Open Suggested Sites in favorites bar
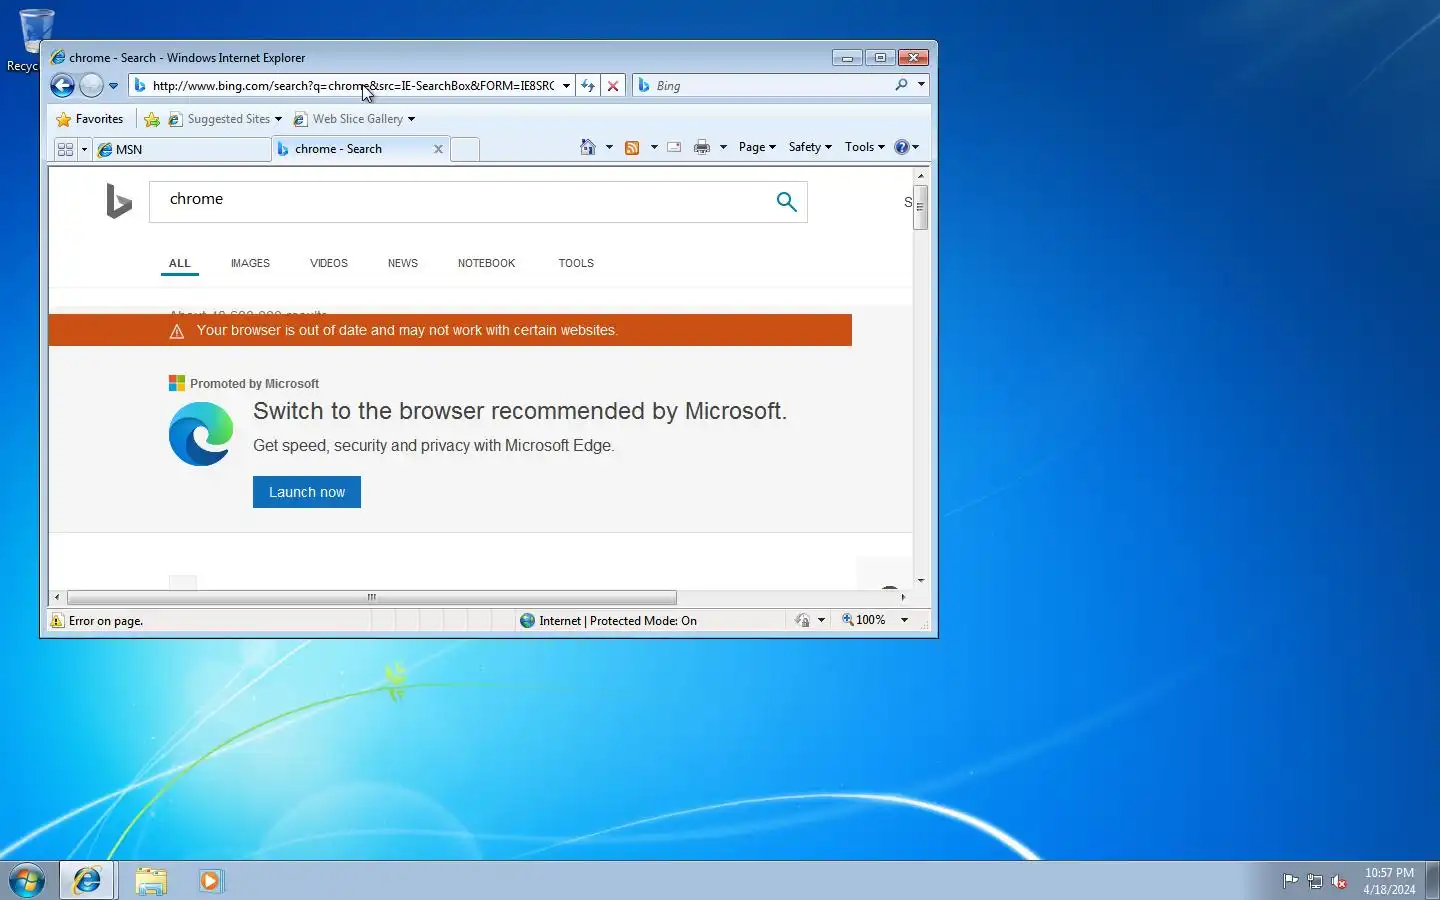Screen dimensions: 1440x900 click(224, 119)
